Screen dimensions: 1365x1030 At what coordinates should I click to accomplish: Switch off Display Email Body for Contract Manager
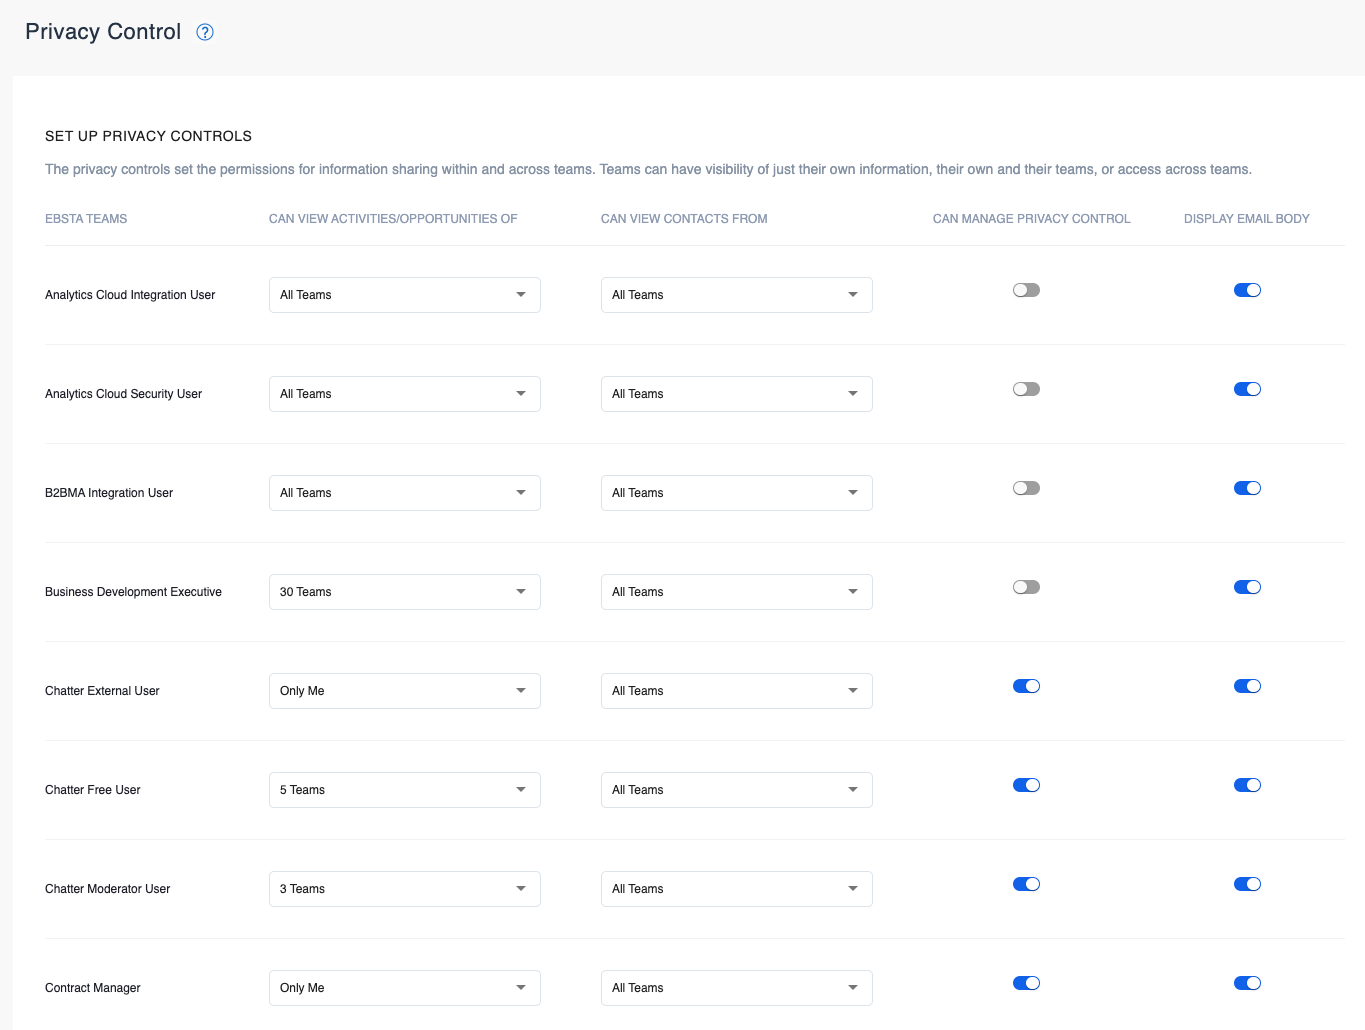click(1247, 983)
